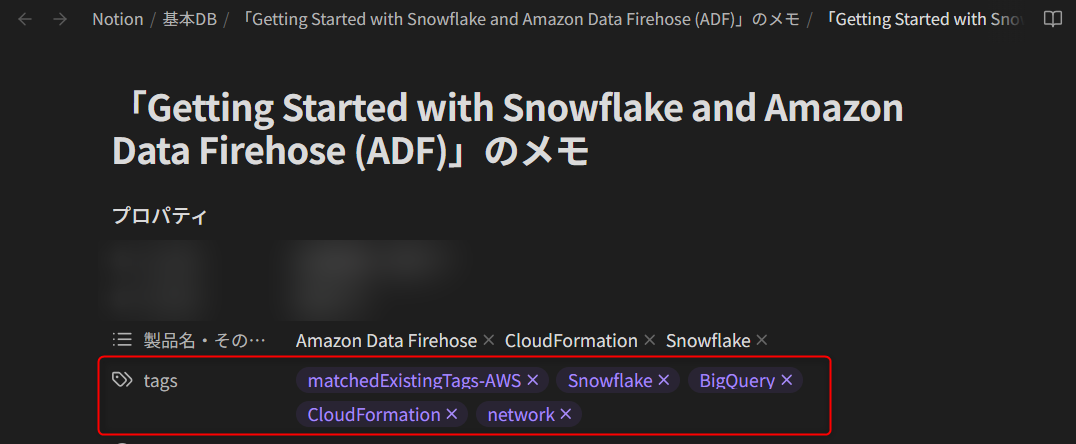Remove the matchedExistingTags-AWS tag
1076x444 pixels.
(x=533, y=380)
